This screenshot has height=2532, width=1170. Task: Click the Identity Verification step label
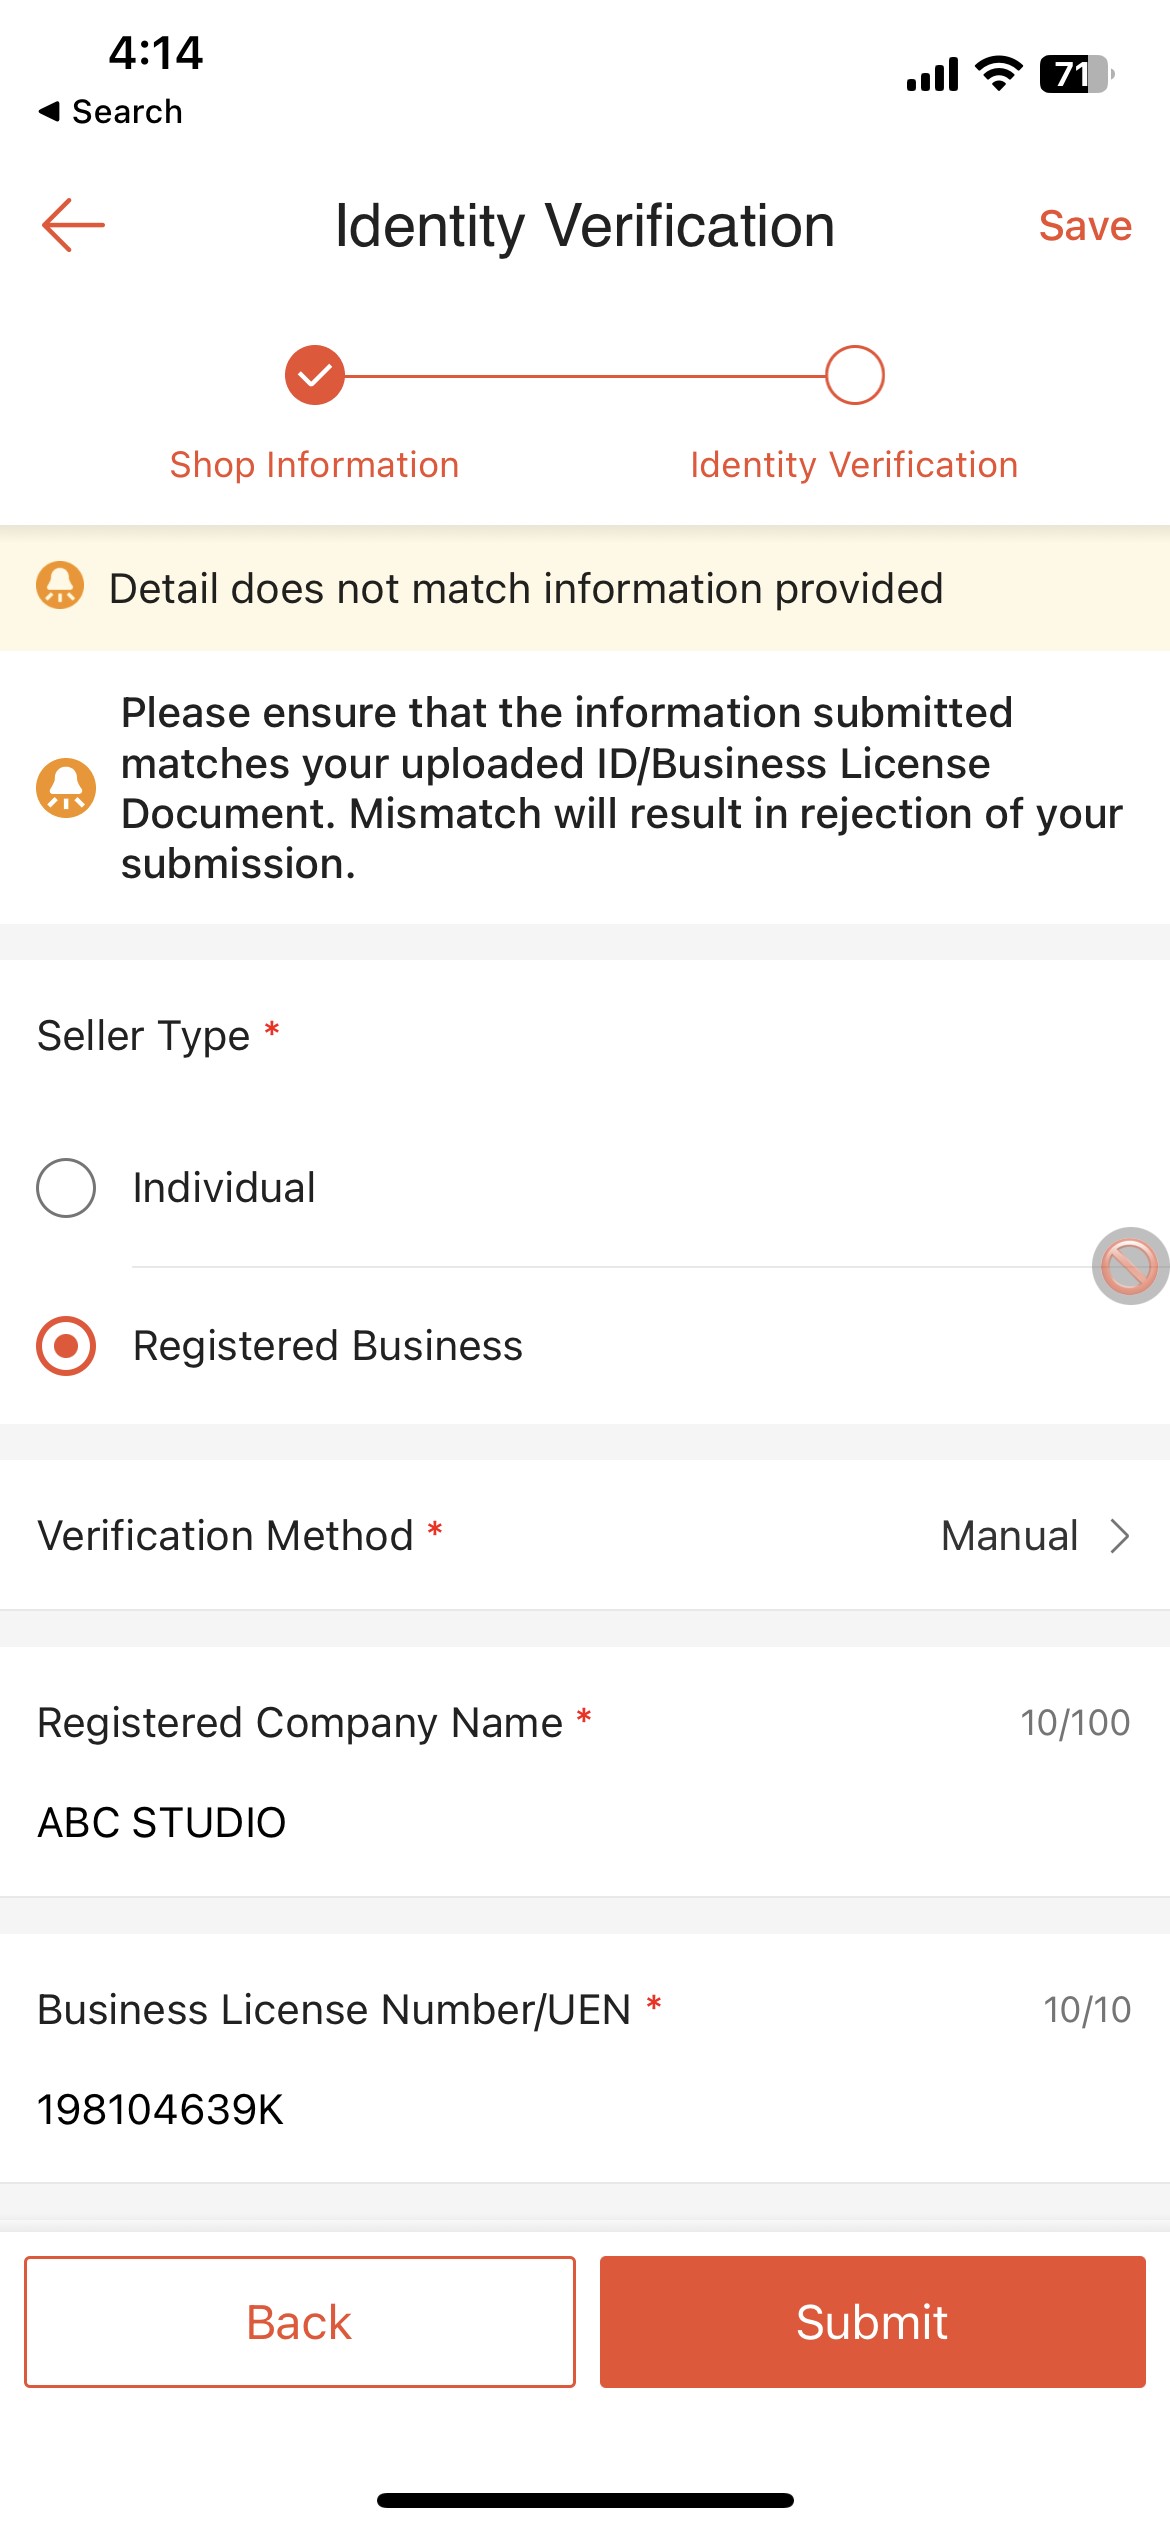[853, 463]
